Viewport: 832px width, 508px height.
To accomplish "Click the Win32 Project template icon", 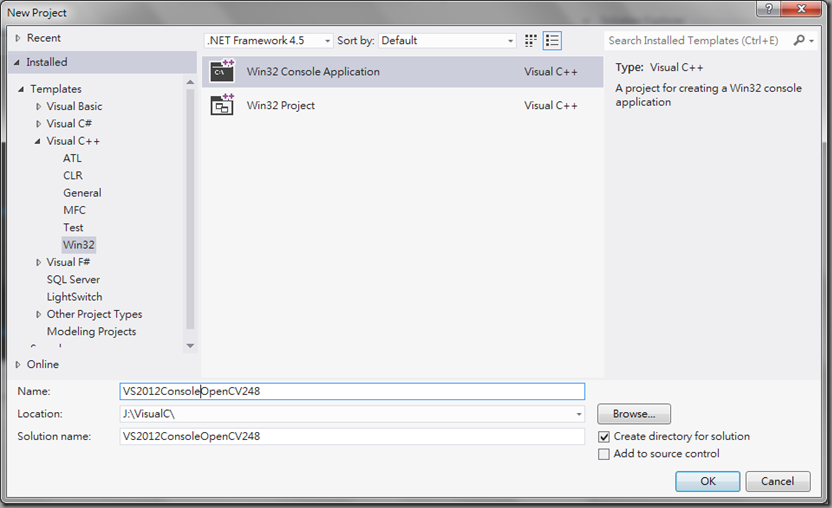I will pos(222,105).
